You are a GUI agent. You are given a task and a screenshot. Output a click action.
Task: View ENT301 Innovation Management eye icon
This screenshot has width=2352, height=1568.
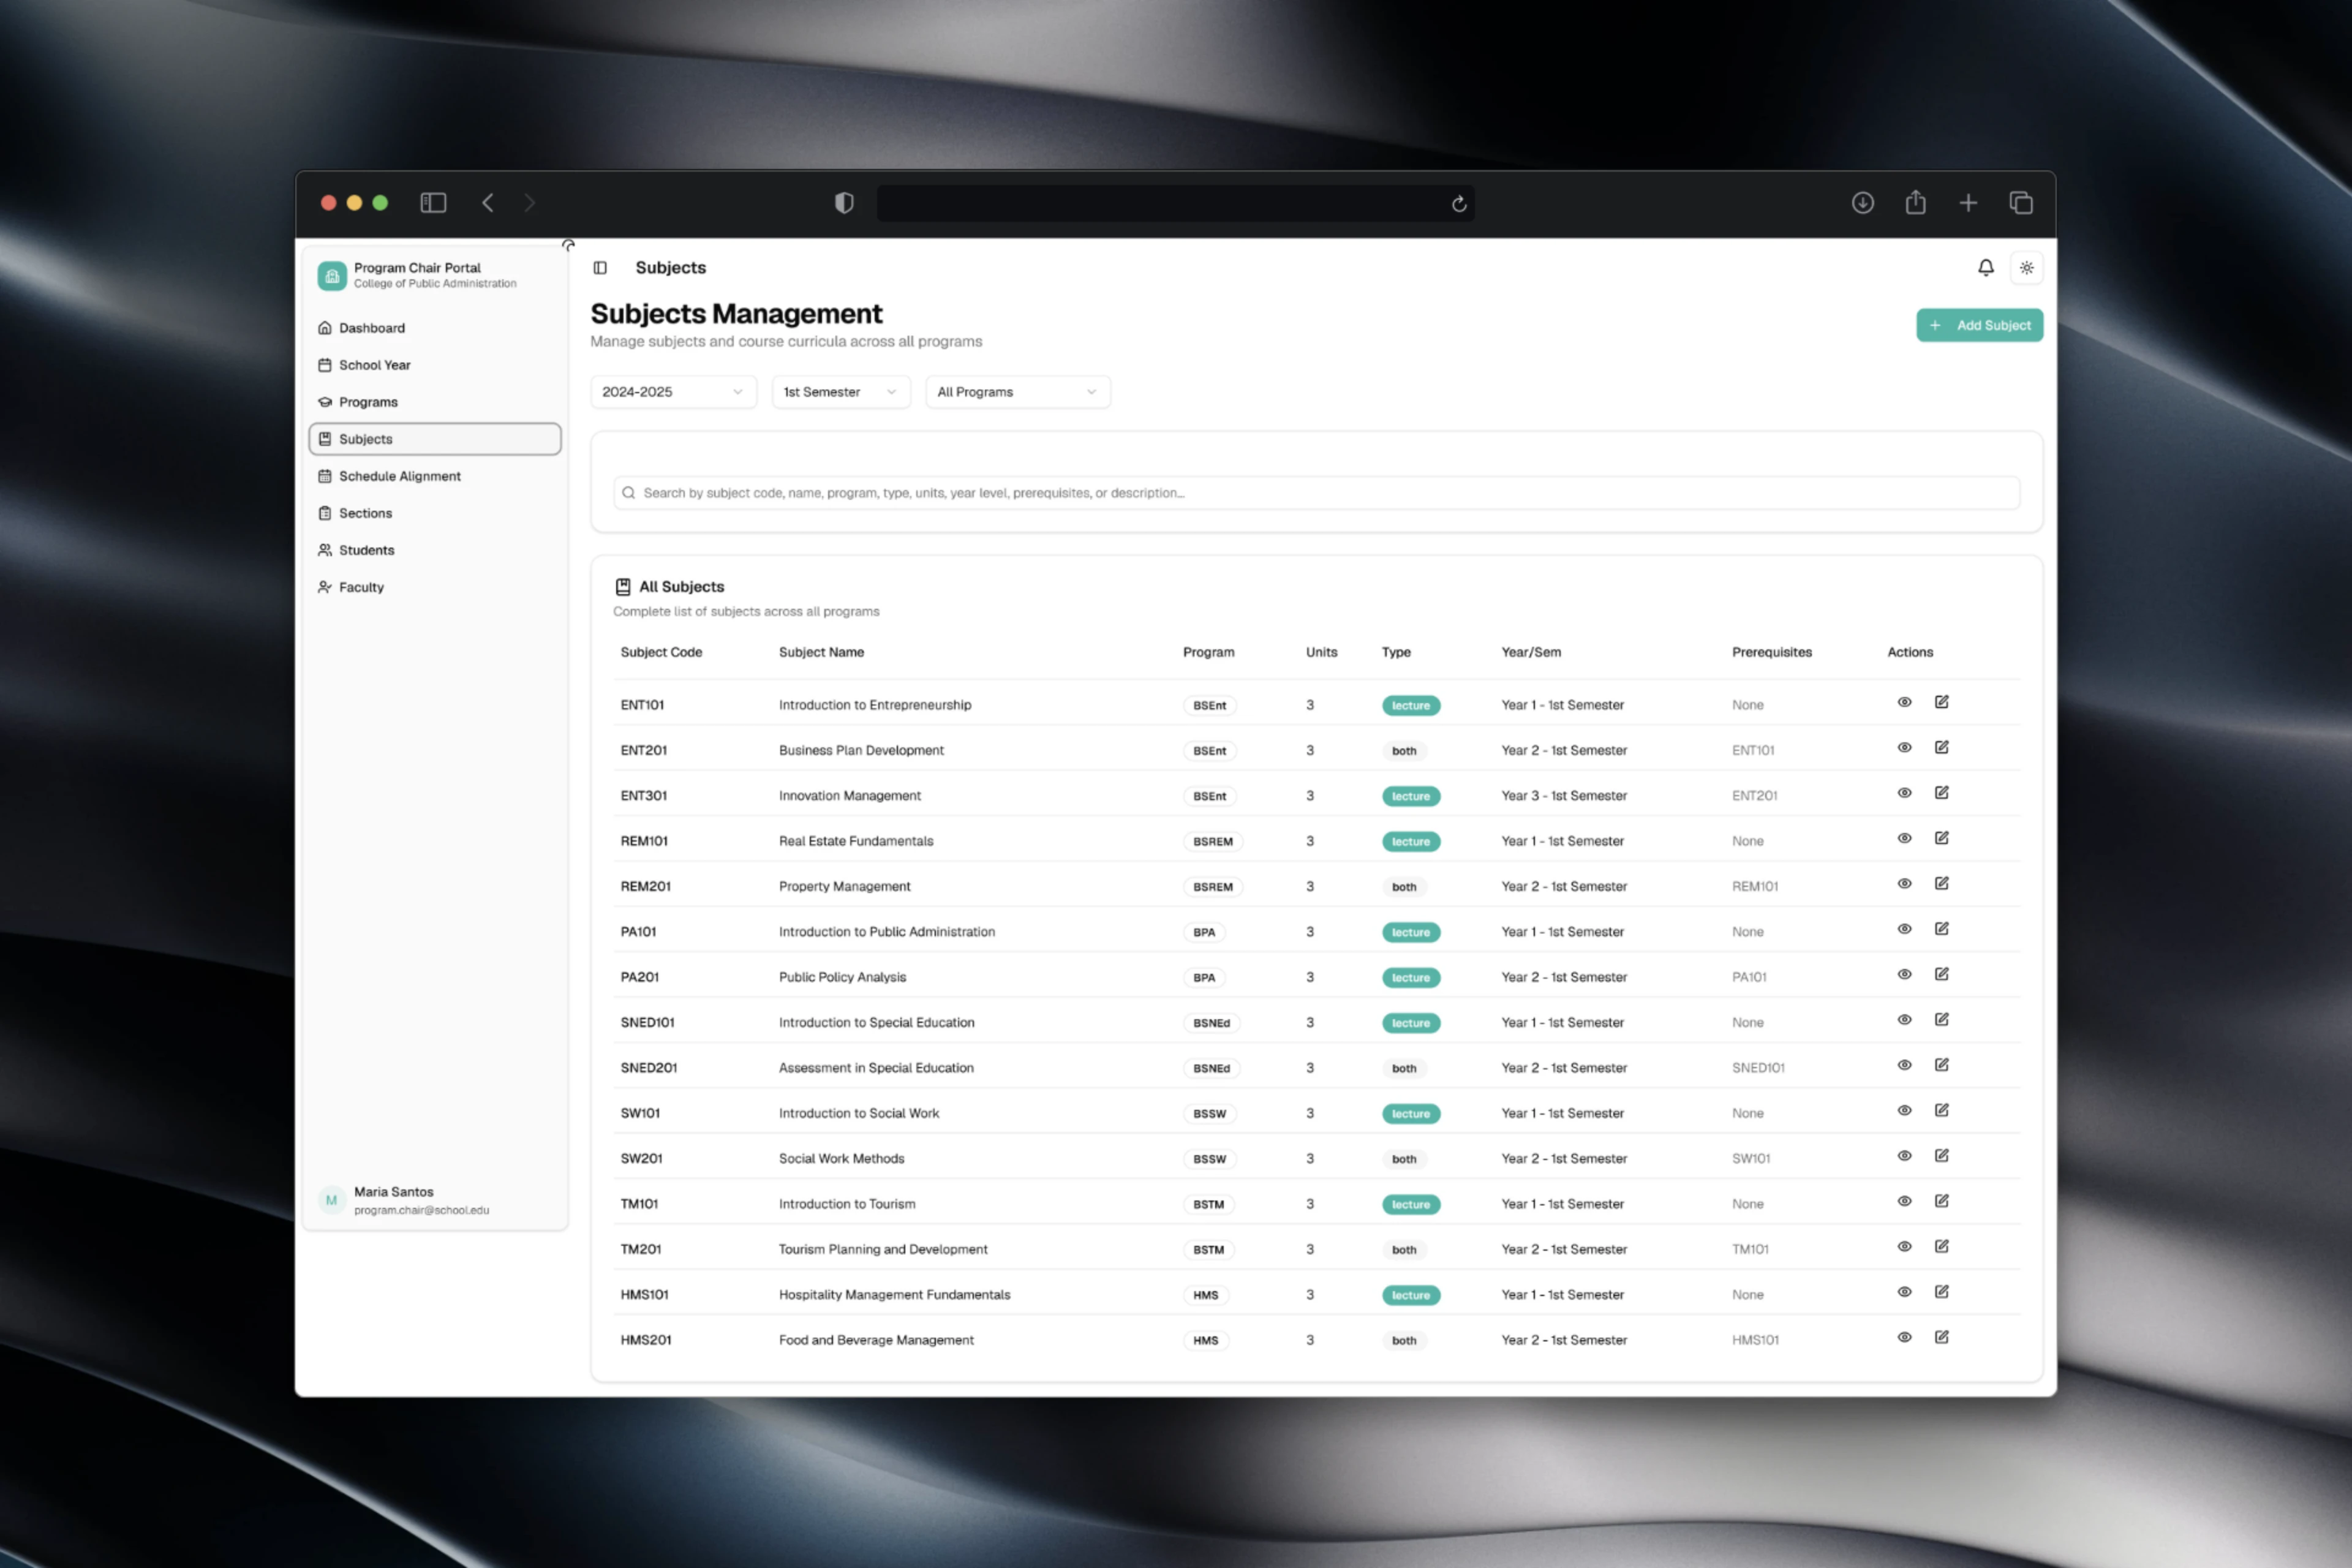[1904, 793]
